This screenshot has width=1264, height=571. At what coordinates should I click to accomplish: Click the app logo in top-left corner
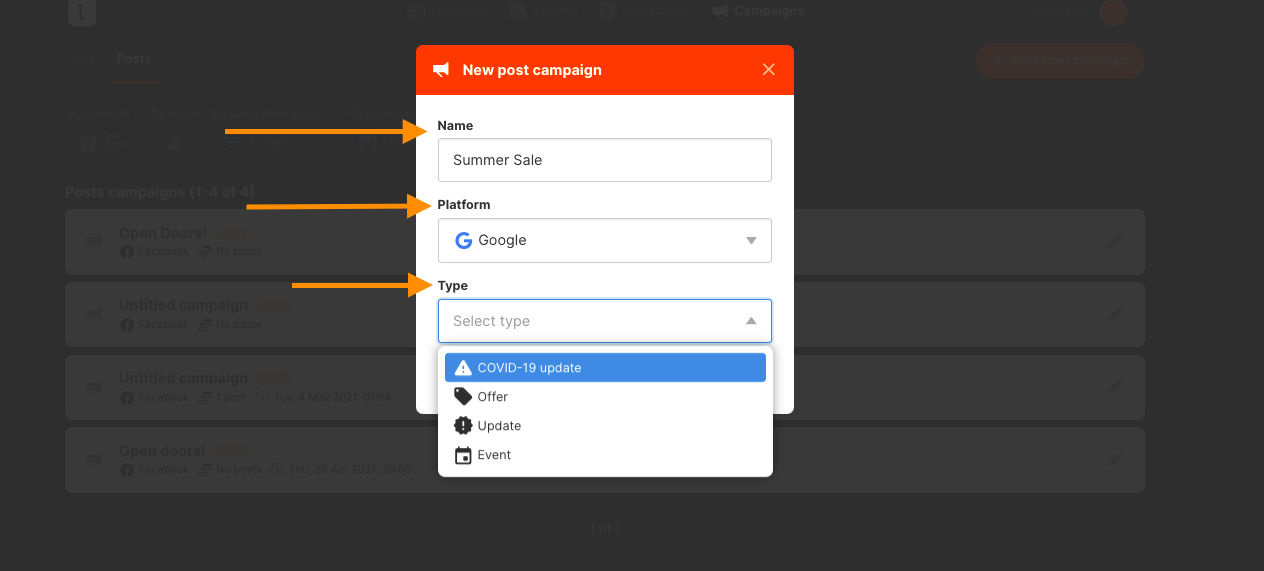[x=82, y=12]
